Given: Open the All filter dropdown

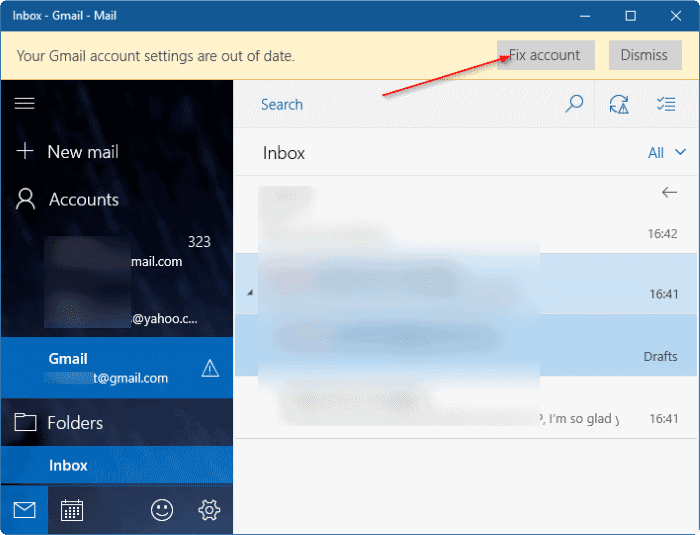Looking at the screenshot, I should pyautogui.click(x=667, y=153).
